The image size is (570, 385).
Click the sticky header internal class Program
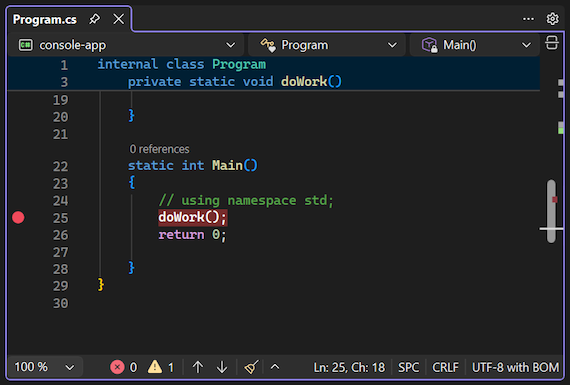pos(182,64)
